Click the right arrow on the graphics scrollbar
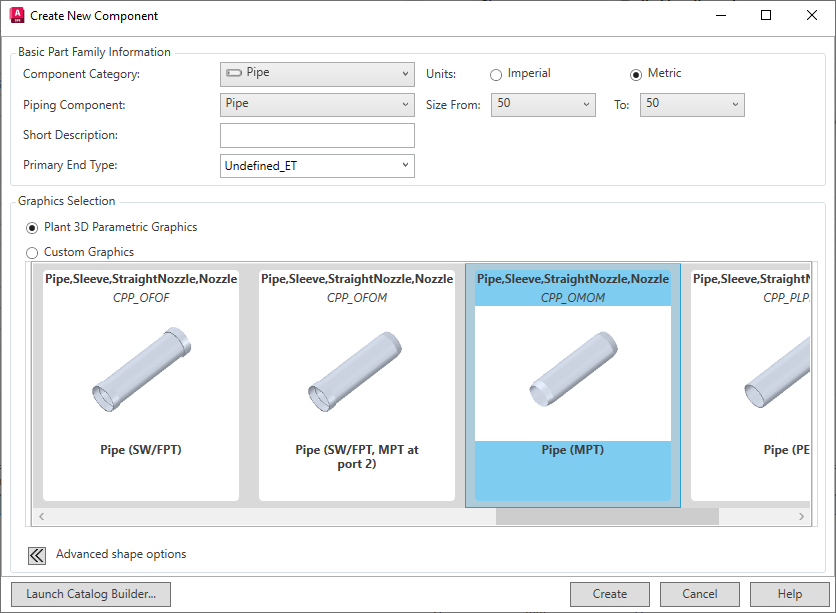 point(802,516)
